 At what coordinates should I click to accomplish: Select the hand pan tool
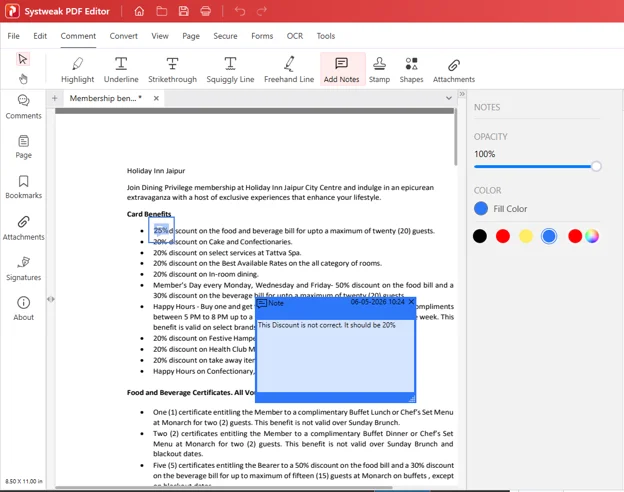coord(23,79)
